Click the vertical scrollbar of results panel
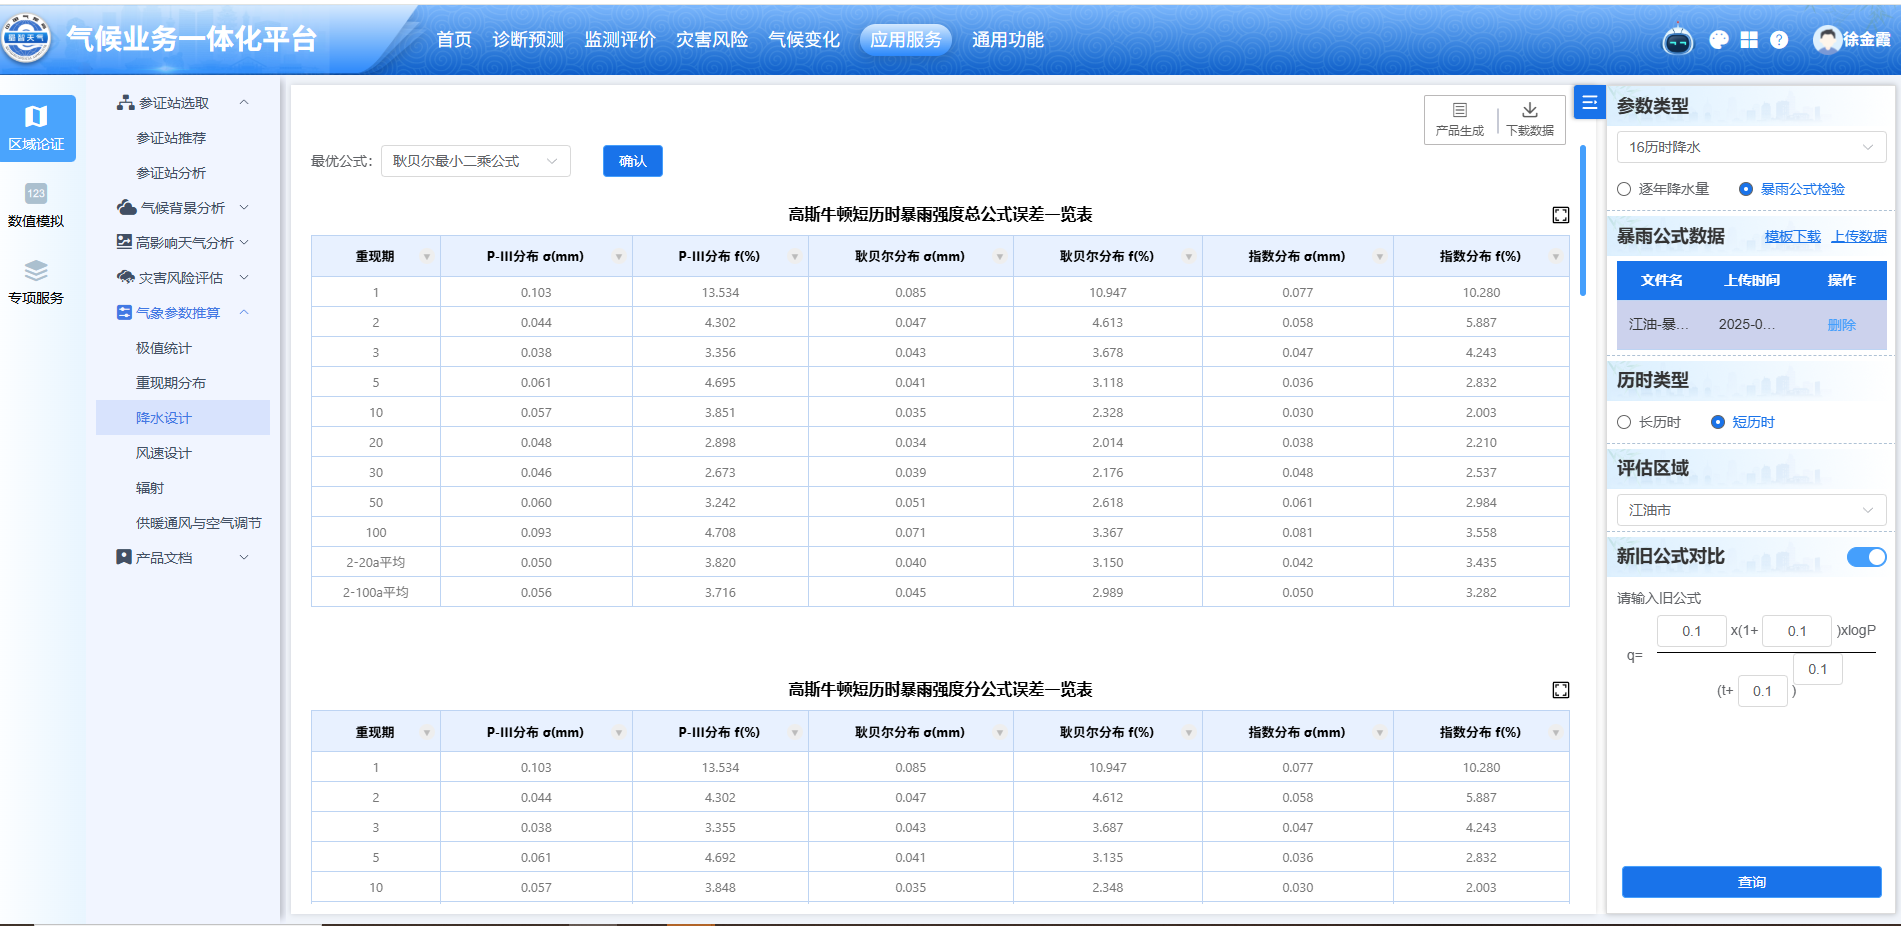The height and width of the screenshot is (926, 1901). (1582, 220)
